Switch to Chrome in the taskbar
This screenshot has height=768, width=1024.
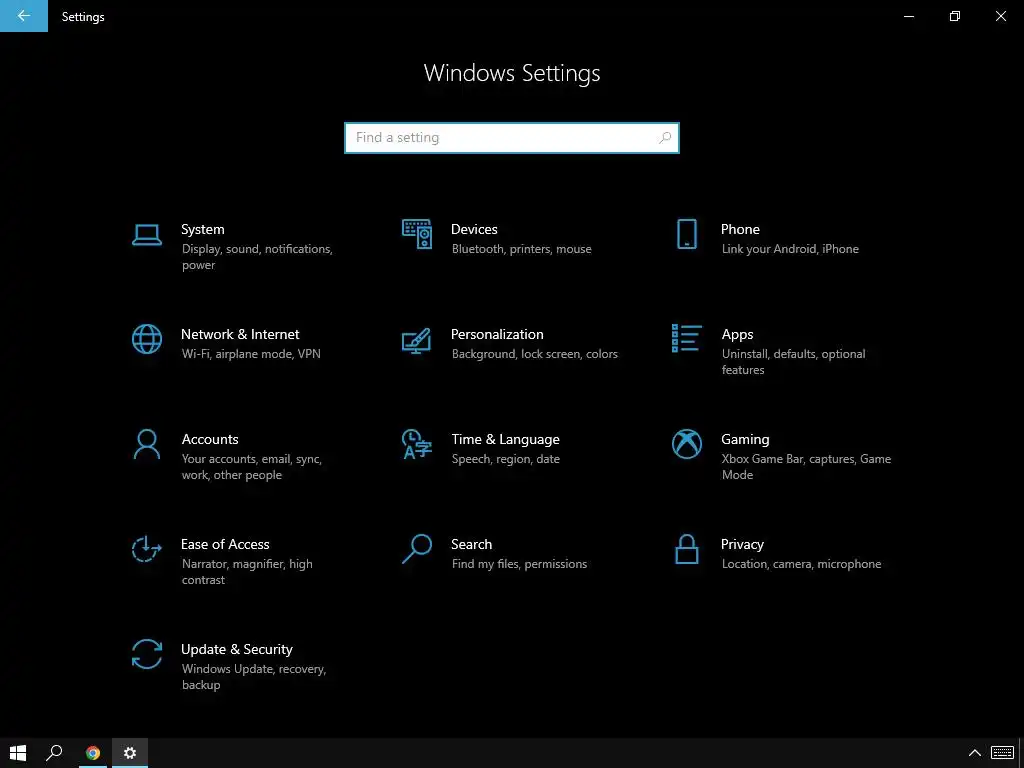pos(93,753)
